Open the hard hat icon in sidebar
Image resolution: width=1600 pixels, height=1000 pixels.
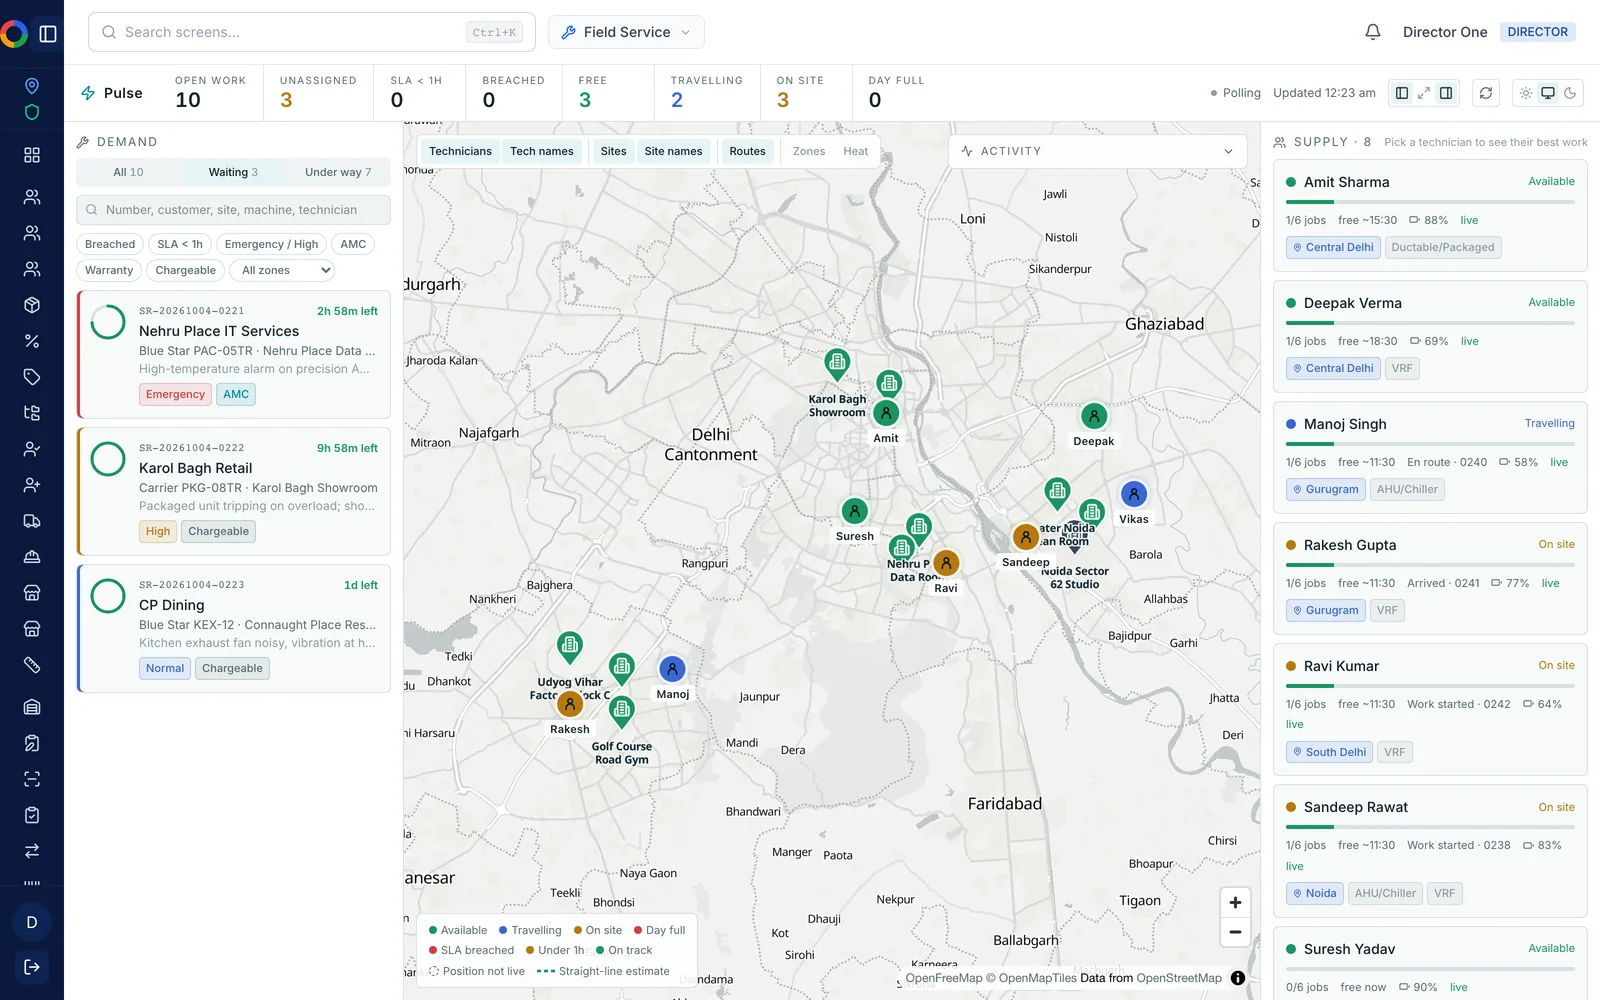32,557
